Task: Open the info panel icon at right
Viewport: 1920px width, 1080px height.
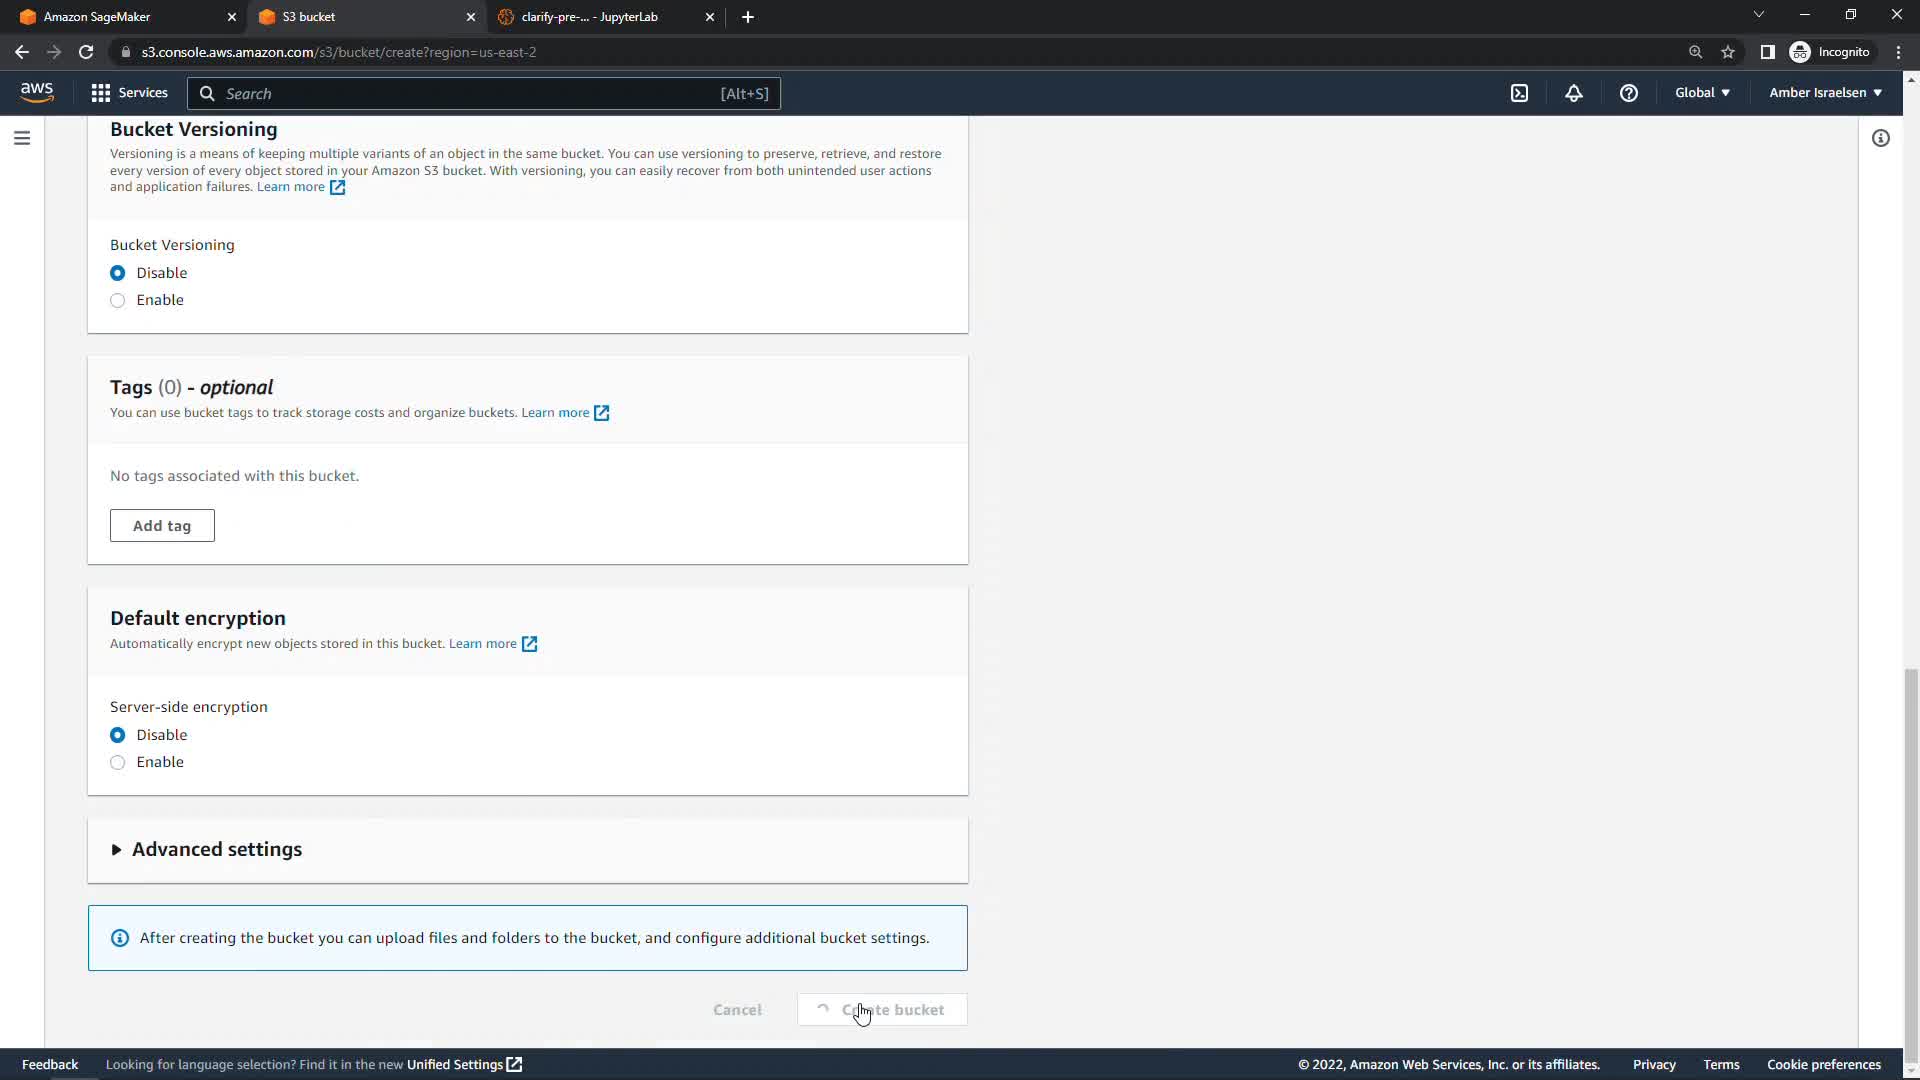Action: (1880, 138)
